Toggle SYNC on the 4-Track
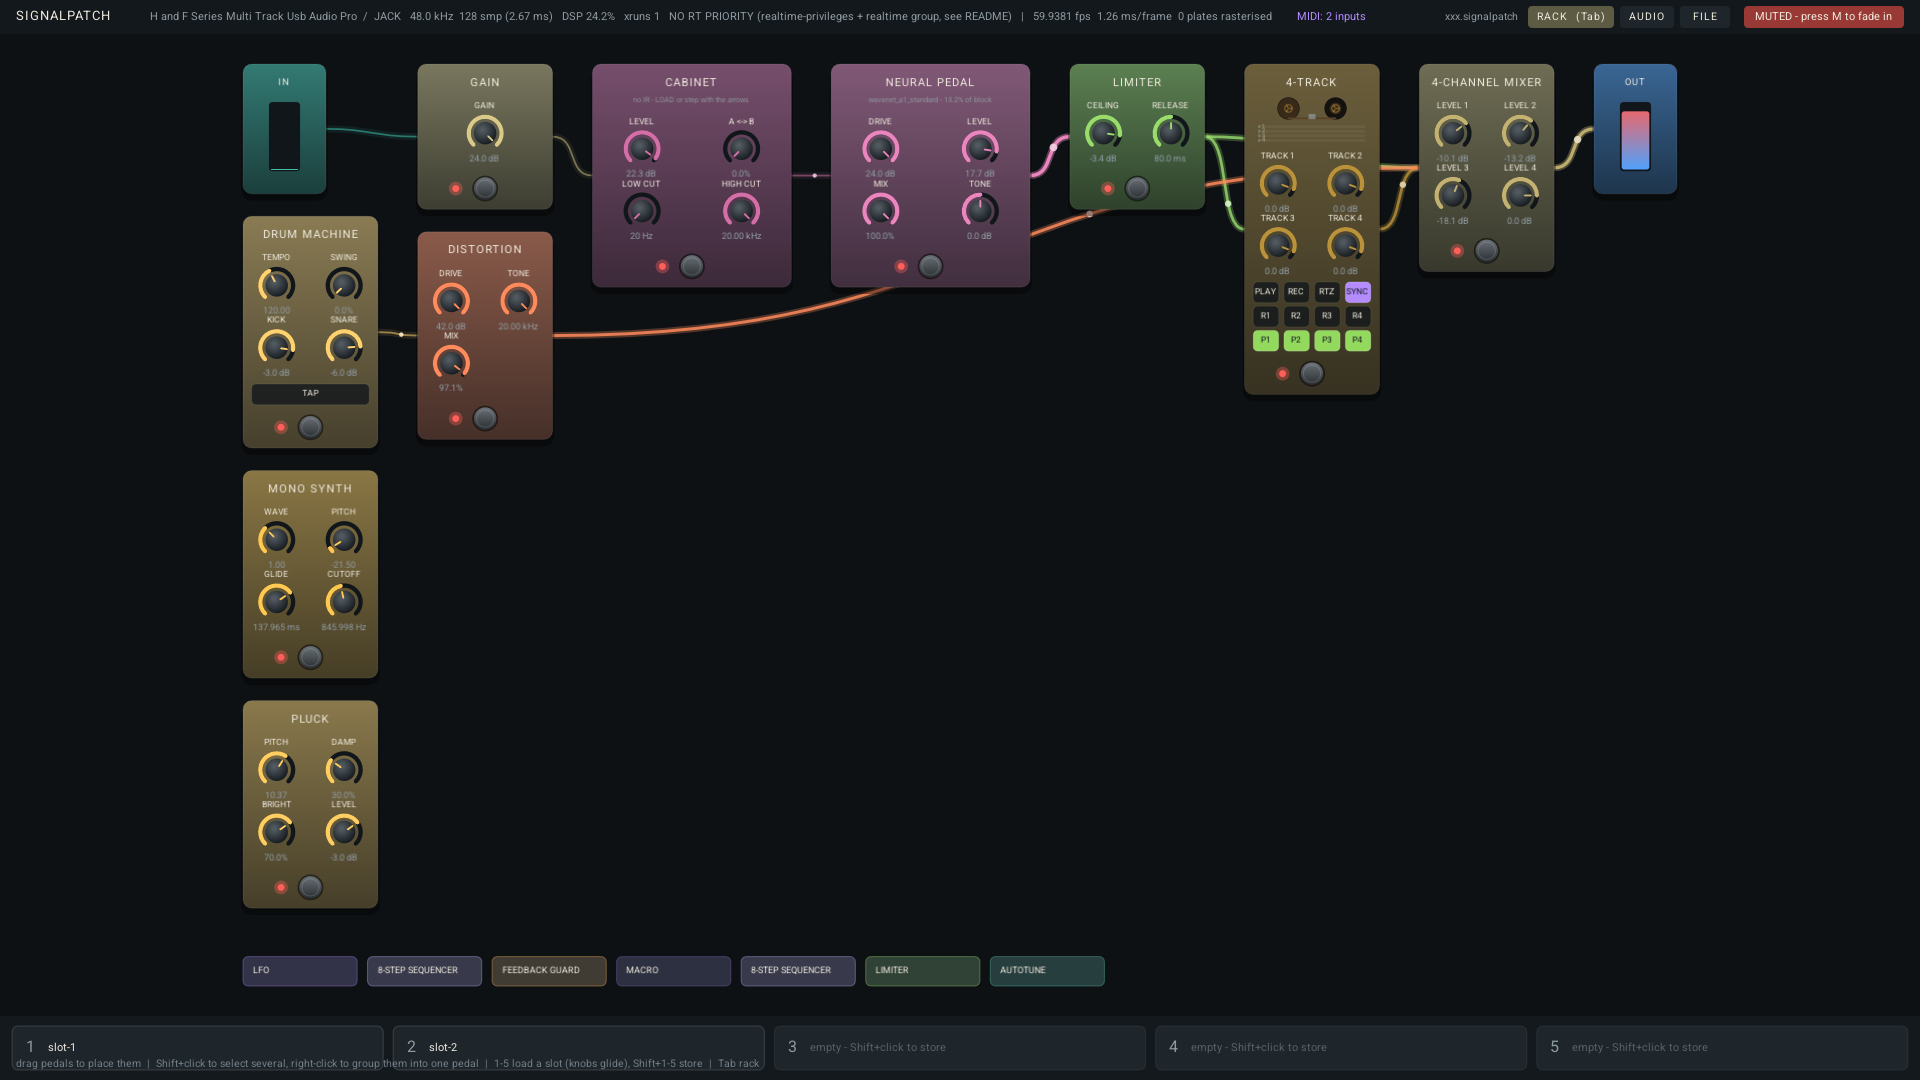The width and height of the screenshot is (1920, 1080). coord(1357,292)
